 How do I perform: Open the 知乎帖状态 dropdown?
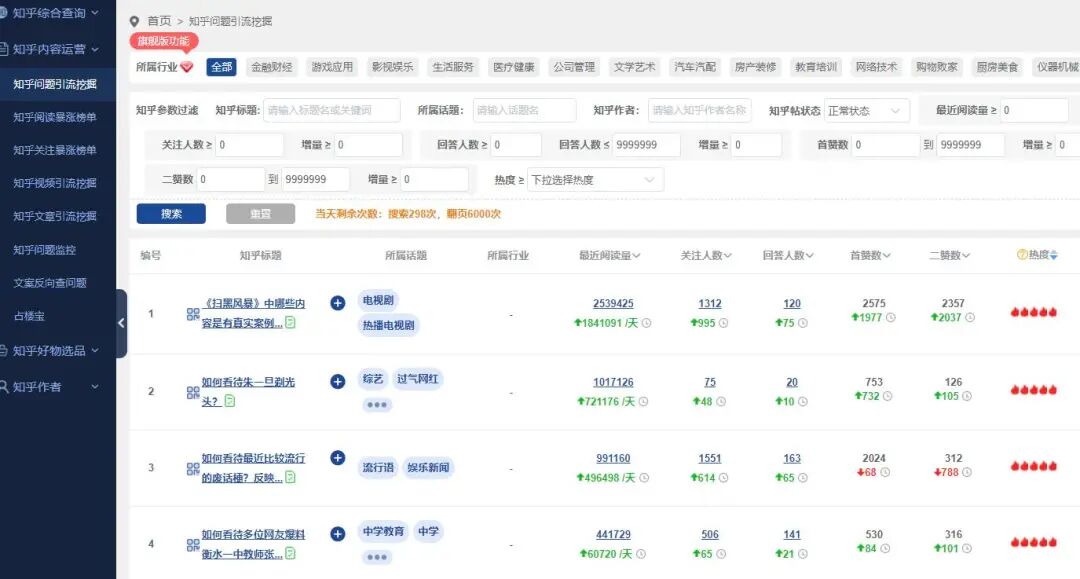pyautogui.click(x=866, y=110)
